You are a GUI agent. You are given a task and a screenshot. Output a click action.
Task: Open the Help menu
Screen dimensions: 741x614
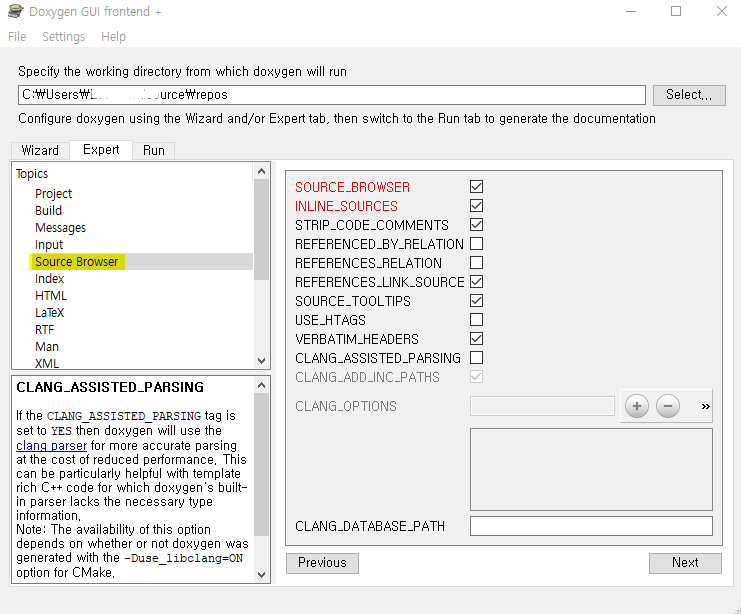click(x=113, y=36)
